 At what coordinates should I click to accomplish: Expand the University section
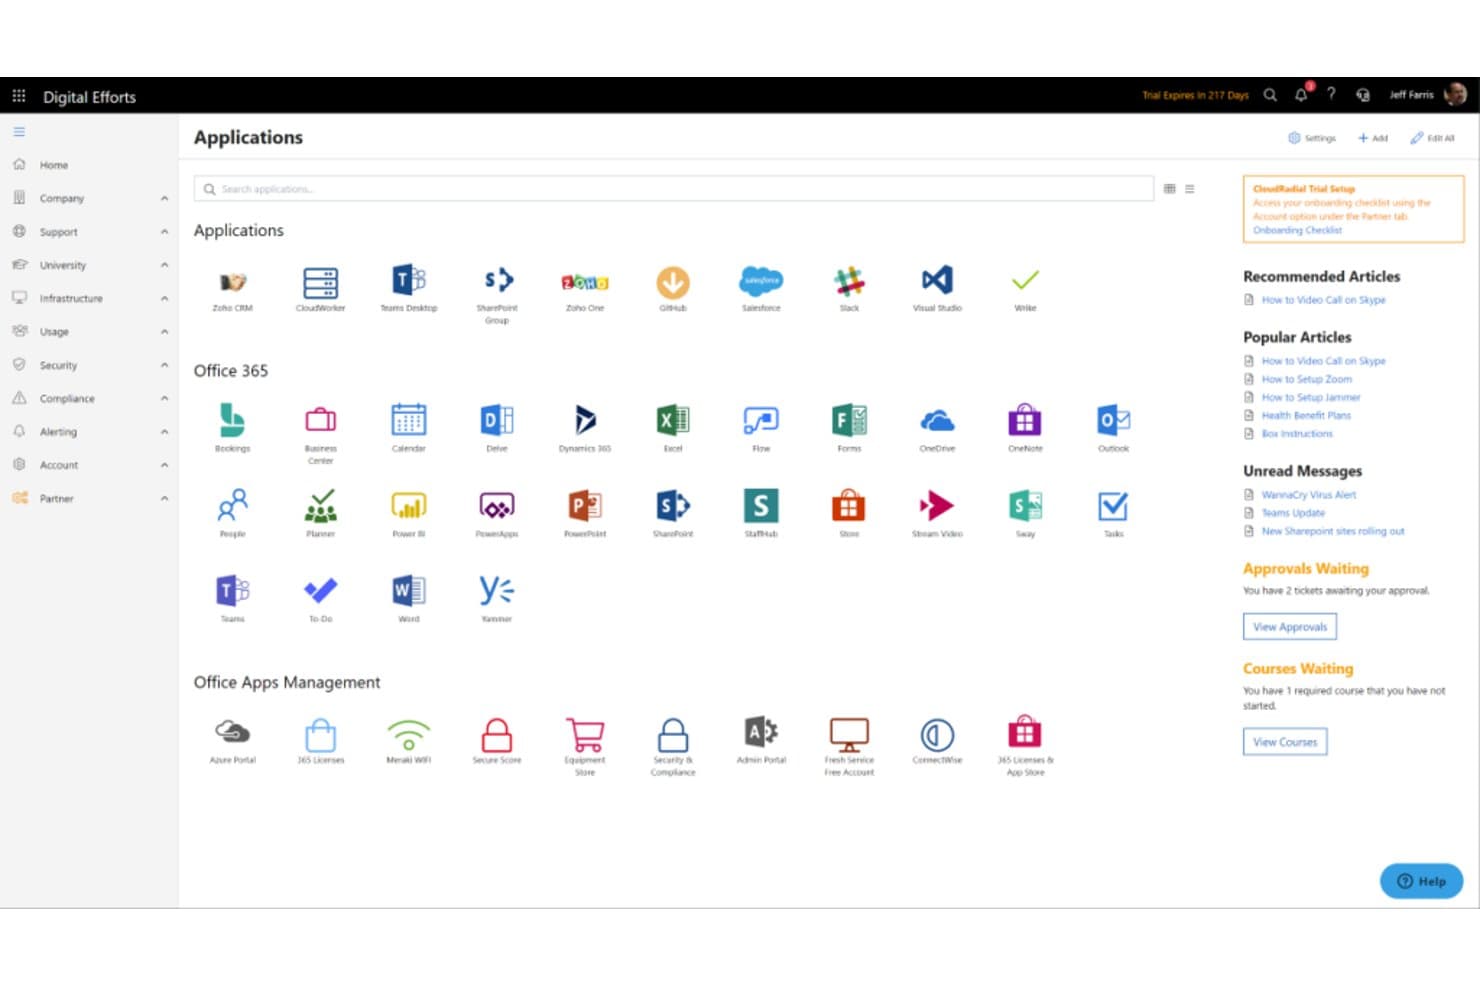(90, 265)
